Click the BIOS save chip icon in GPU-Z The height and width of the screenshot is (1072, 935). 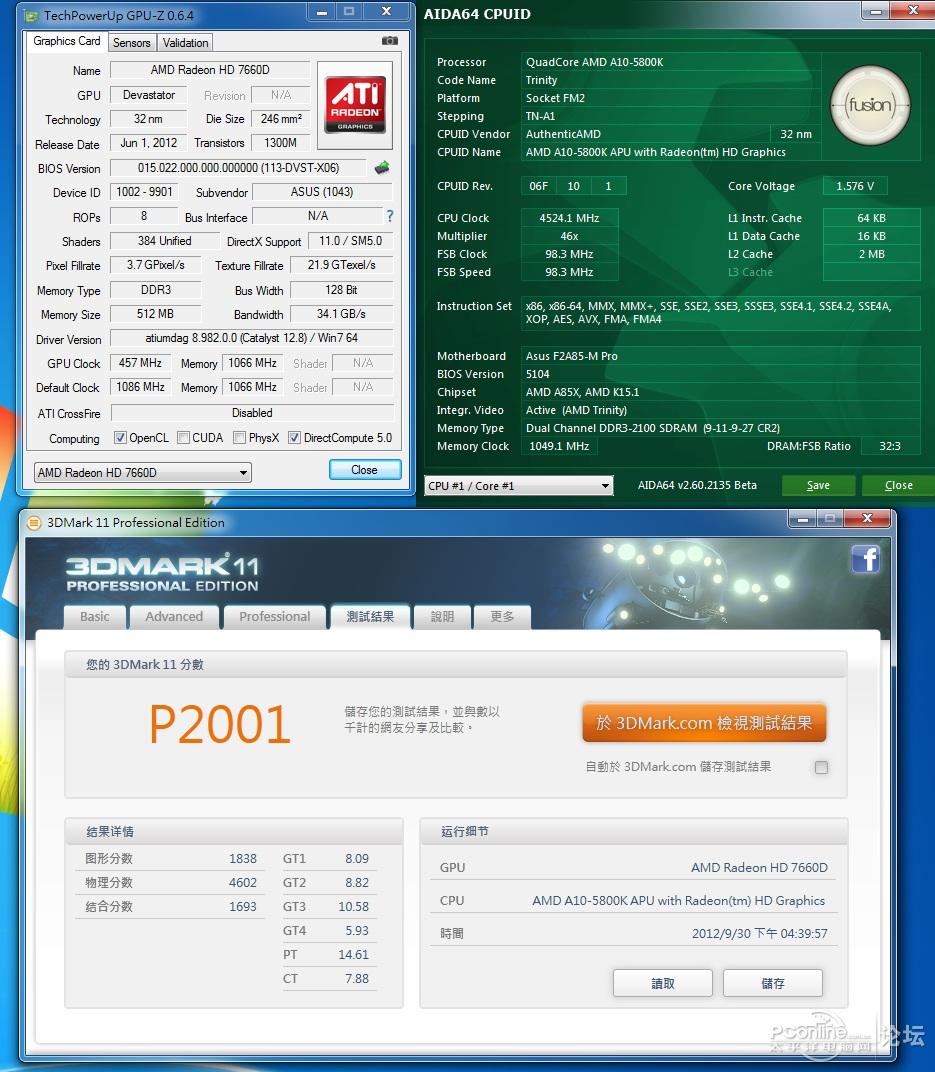[x=382, y=168]
